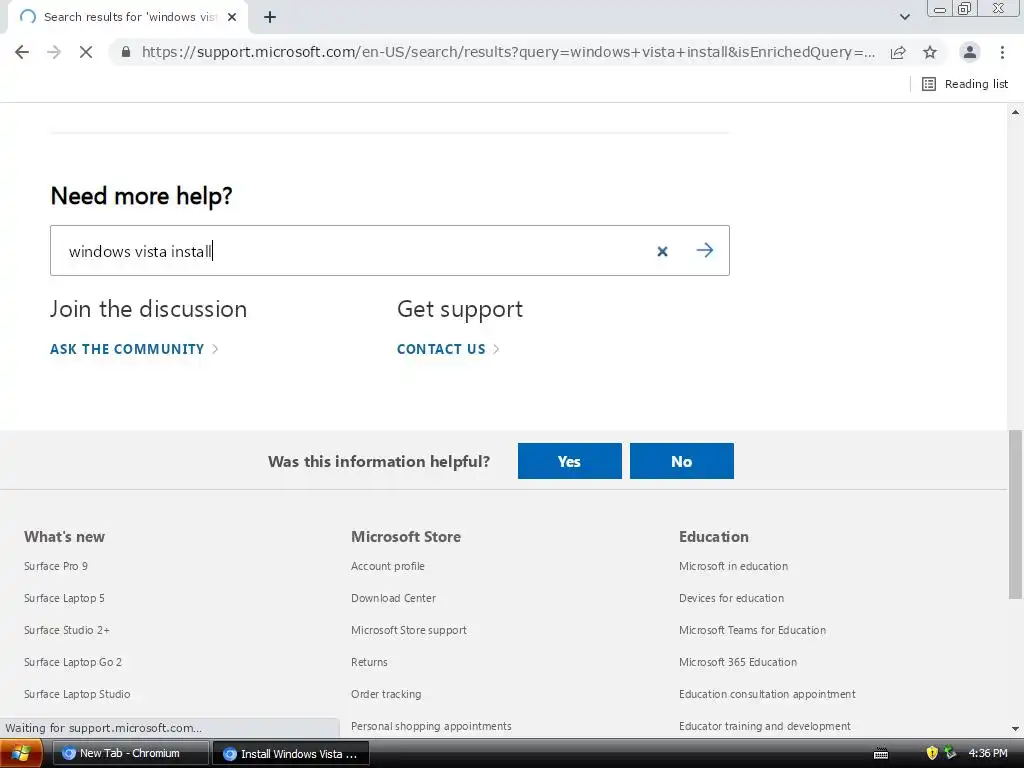Screen dimensions: 1024x768
Task: Open Educator training and development link
Action: [765, 726]
